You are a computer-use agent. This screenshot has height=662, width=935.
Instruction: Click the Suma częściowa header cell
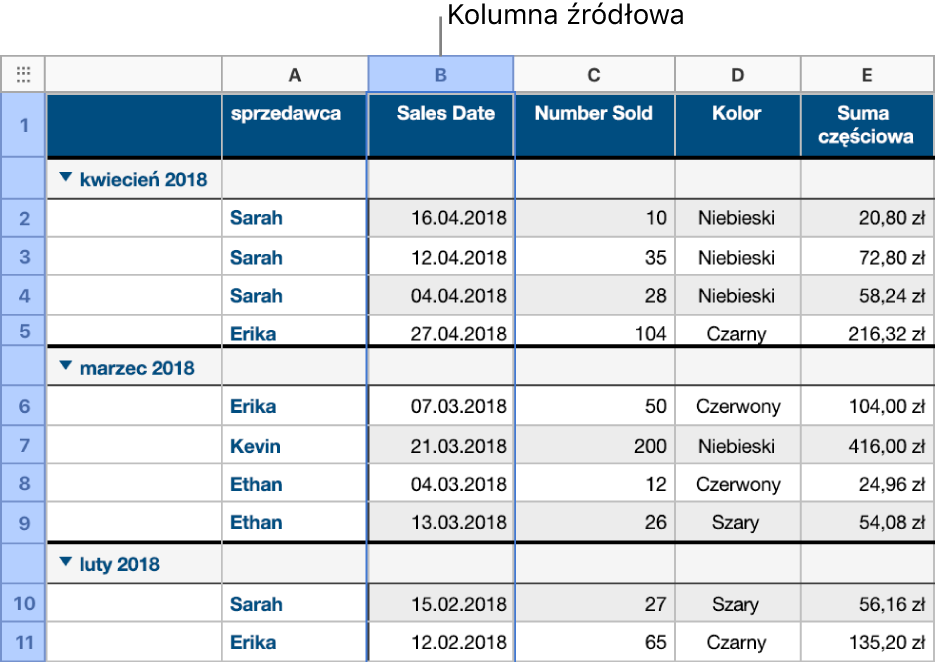(x=866, y=125)
